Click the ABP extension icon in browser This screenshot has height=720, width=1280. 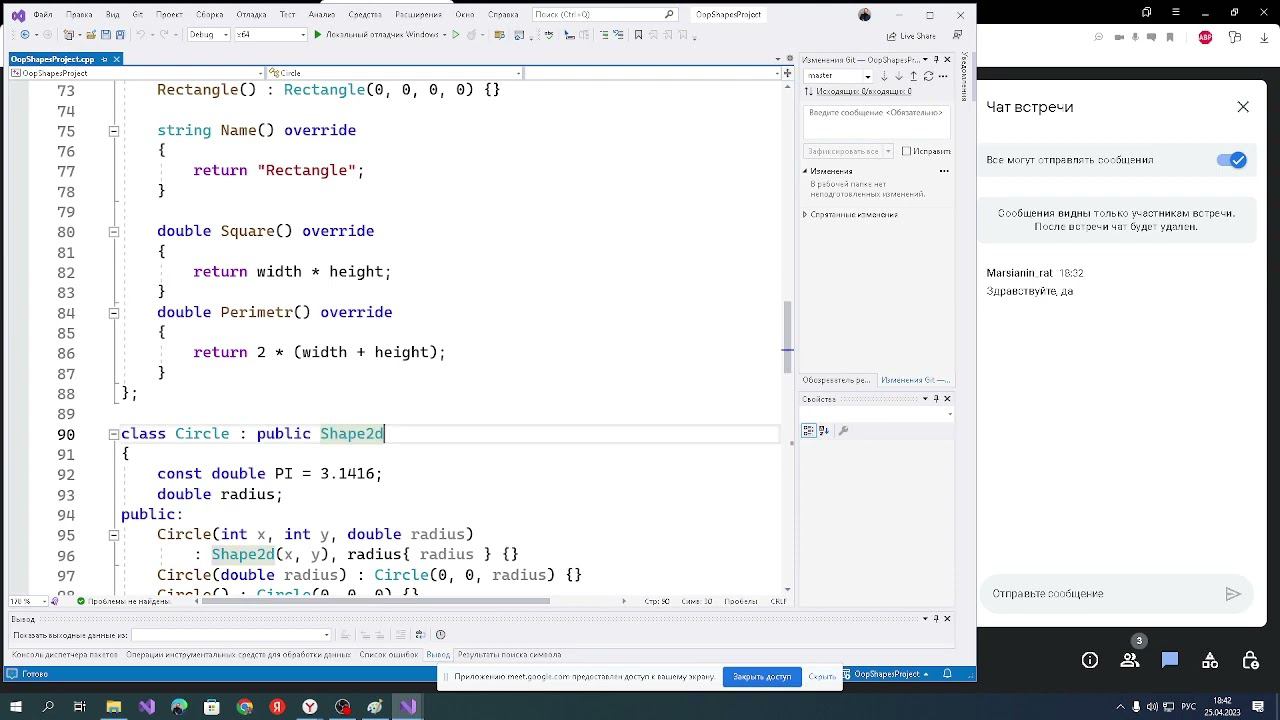click(1205, 37)
